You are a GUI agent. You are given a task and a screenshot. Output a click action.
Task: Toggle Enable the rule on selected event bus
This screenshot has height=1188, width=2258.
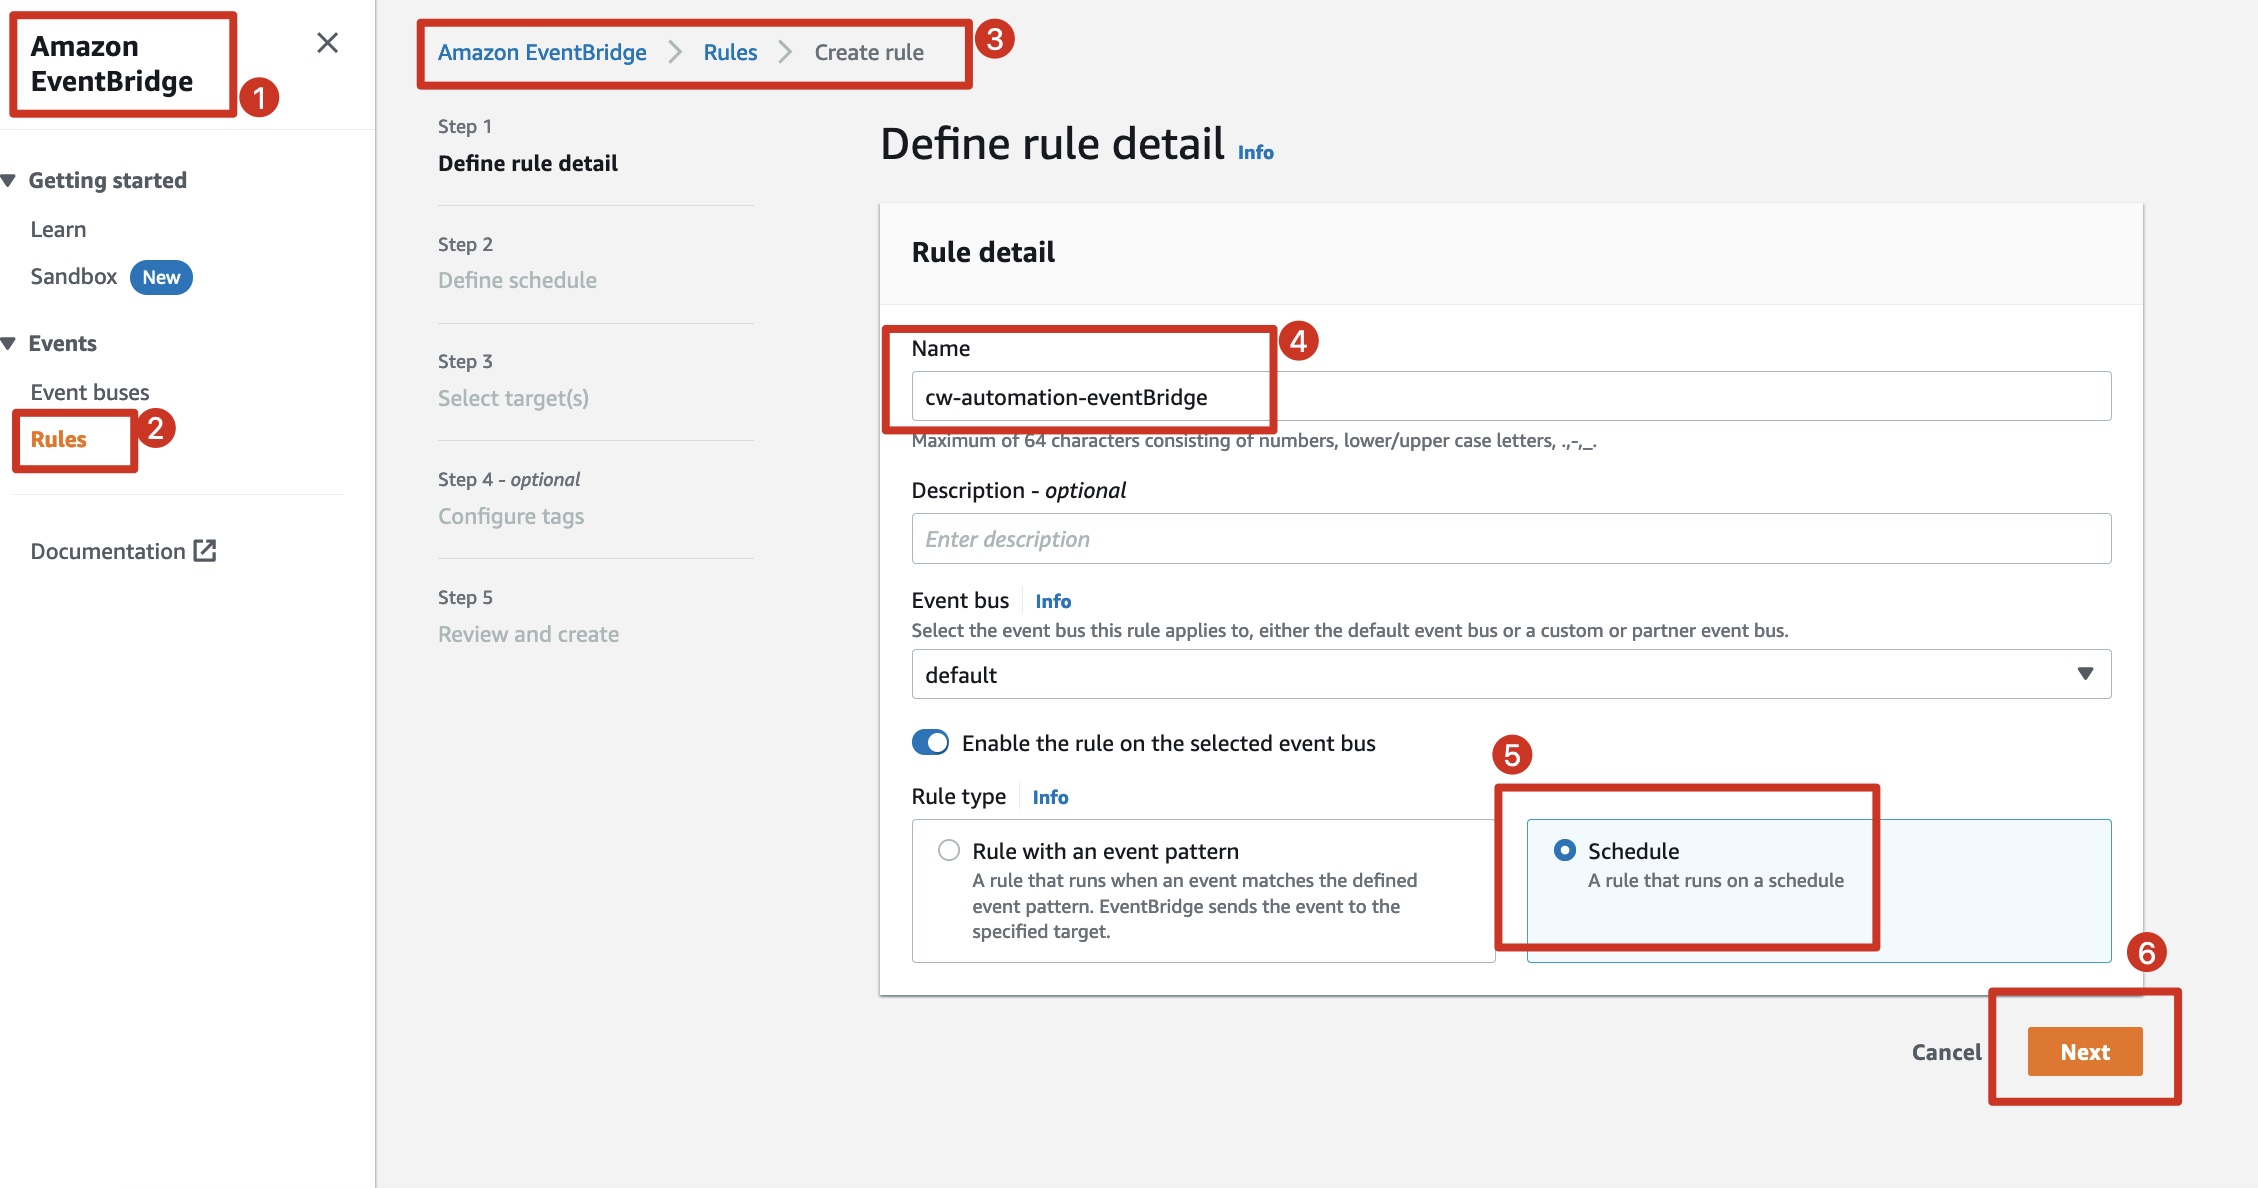coord(930,742)
